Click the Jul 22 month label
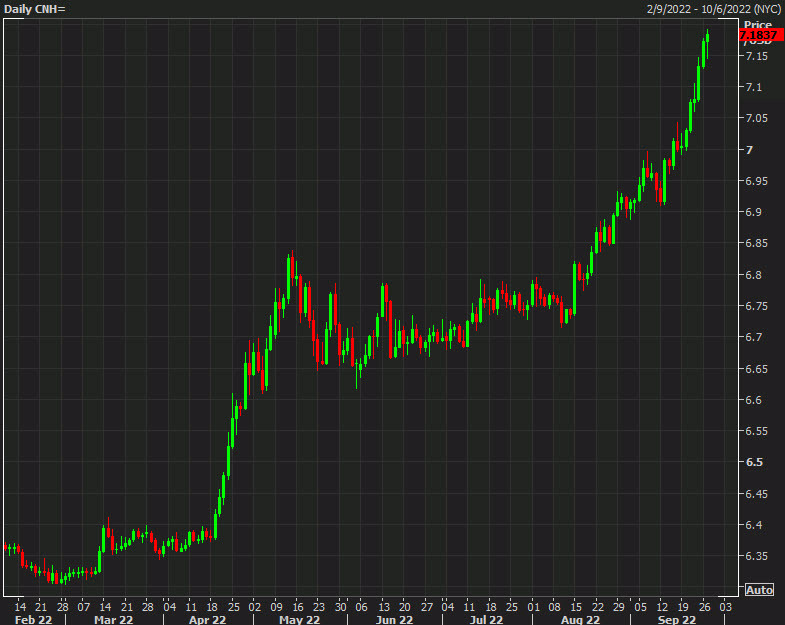785x625 pixels. (486, 619)
